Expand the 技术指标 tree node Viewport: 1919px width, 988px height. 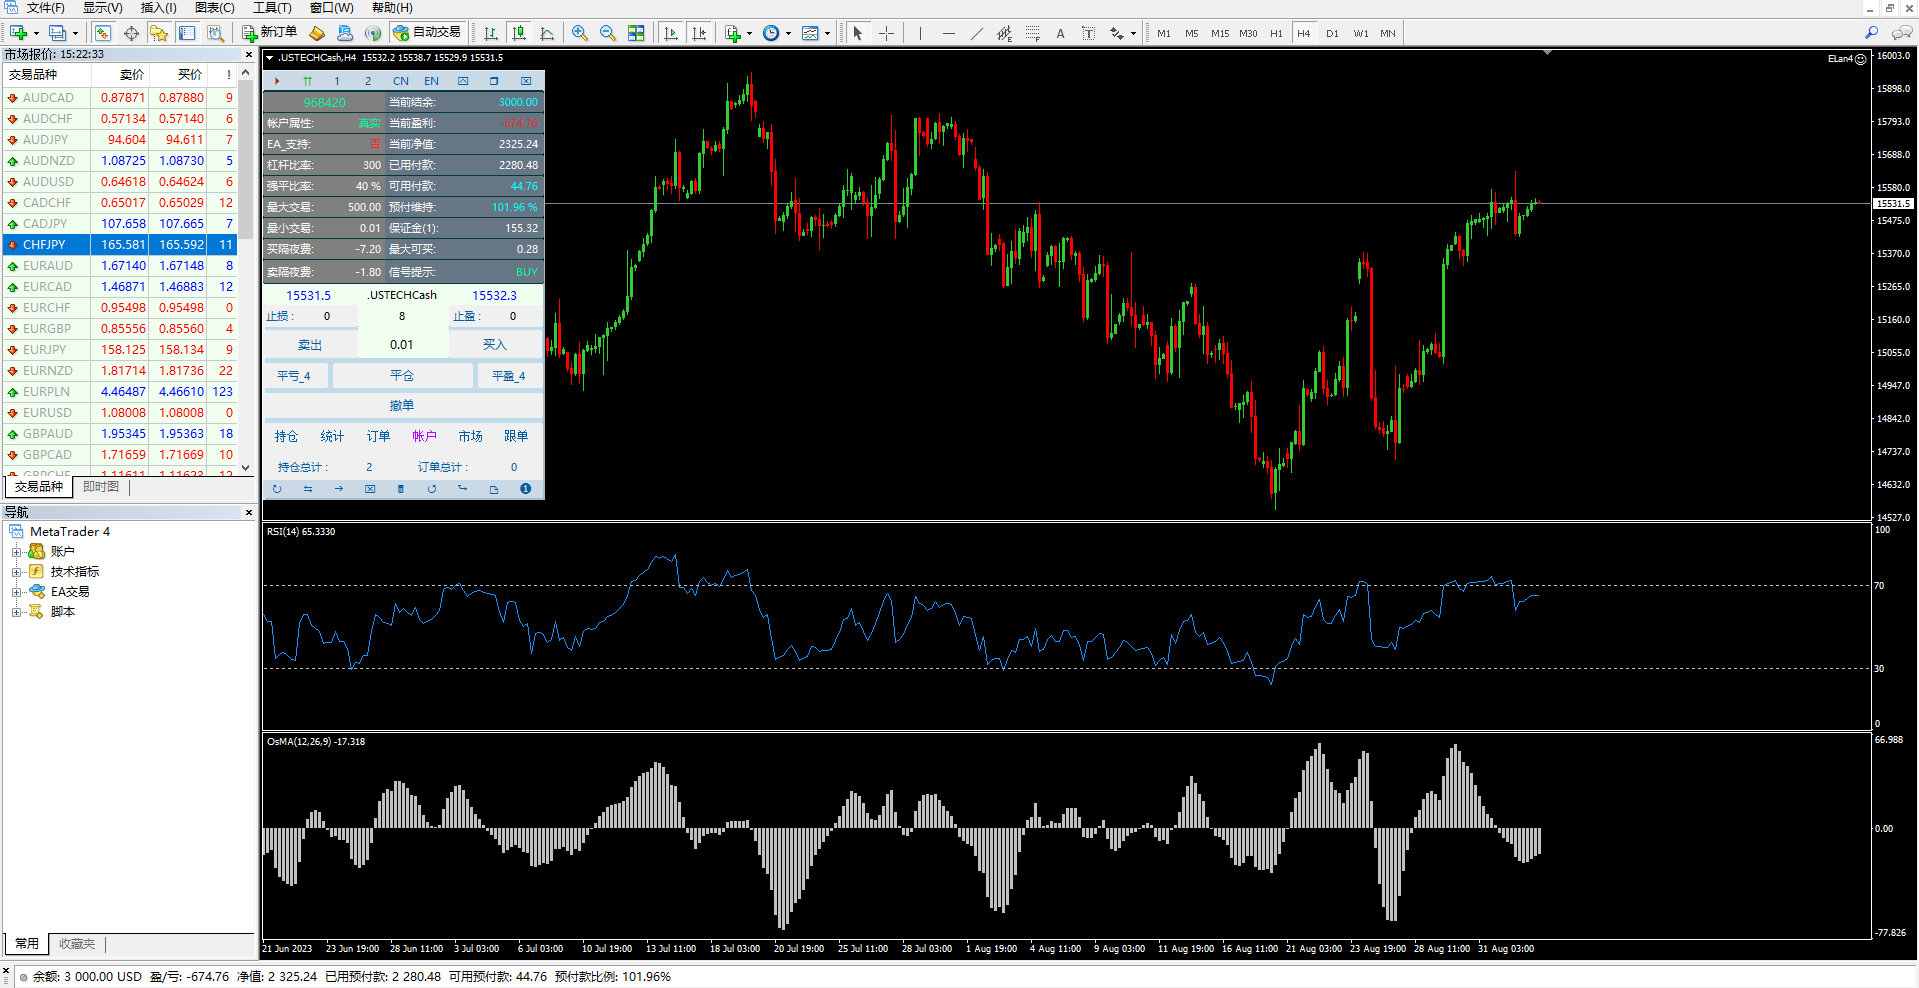click(x=16, y=572)
